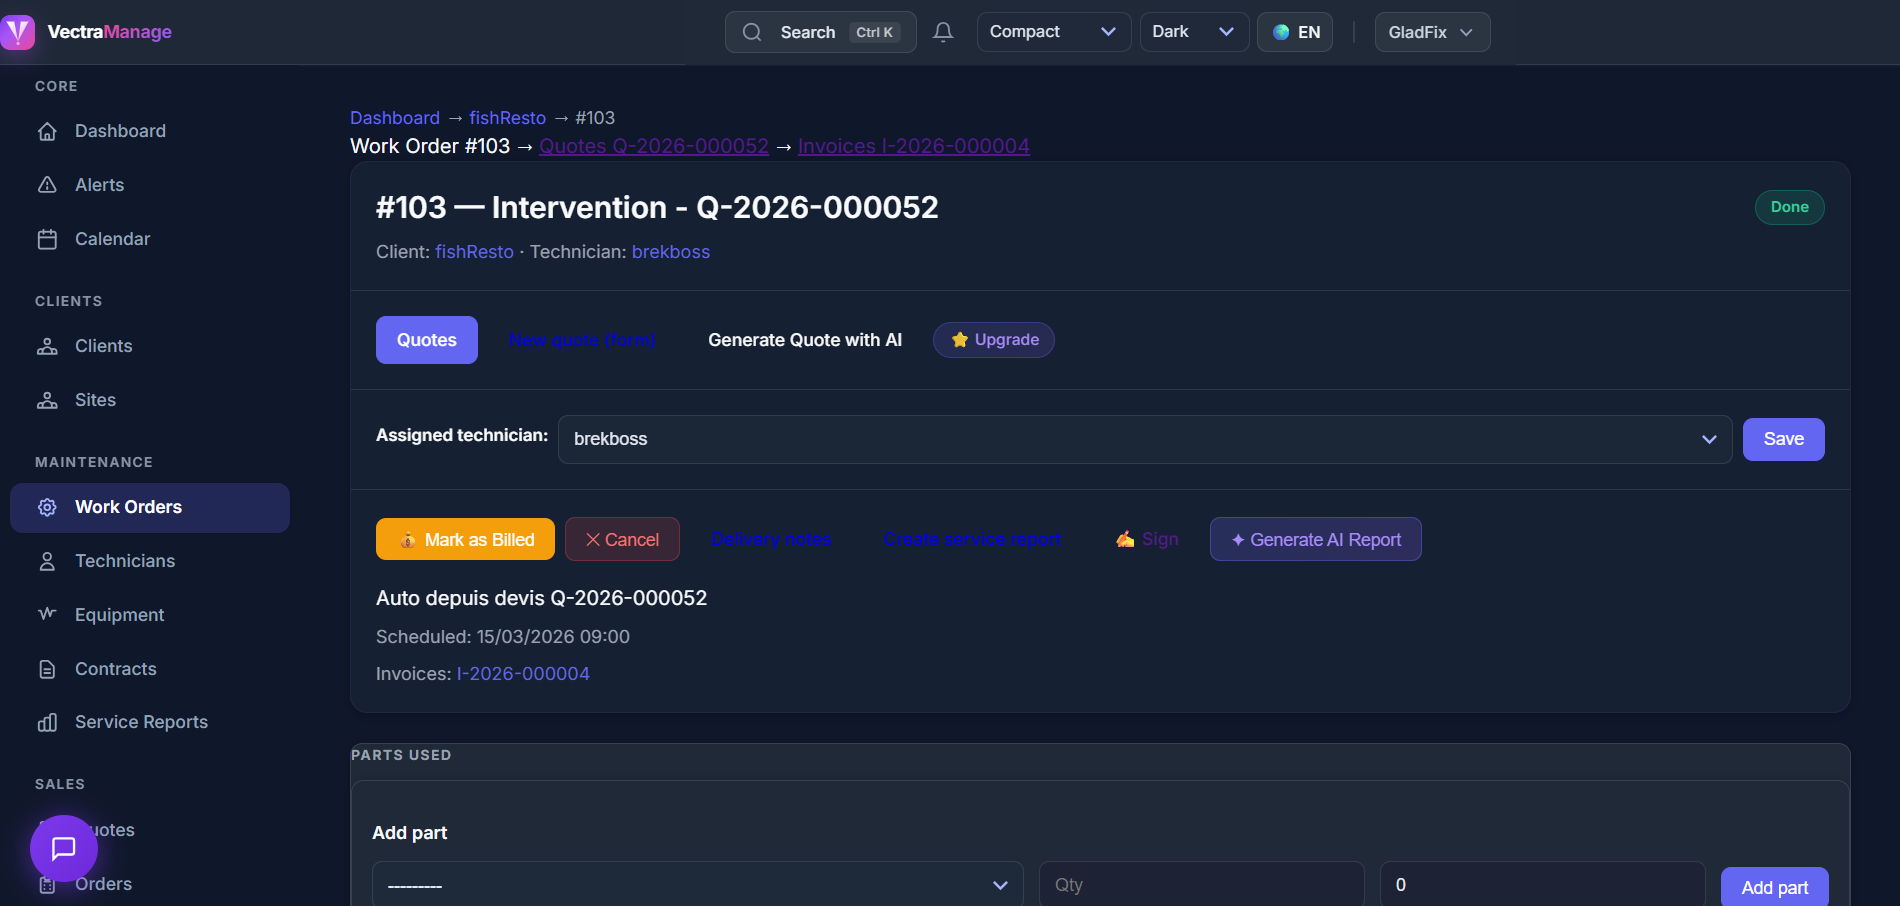The width and height of the screenshot is (1900, 906).
Task: Click 'Auto depuis devis Q-2026-000052' text
Action: pyautogui.click(x=542, y=598)
